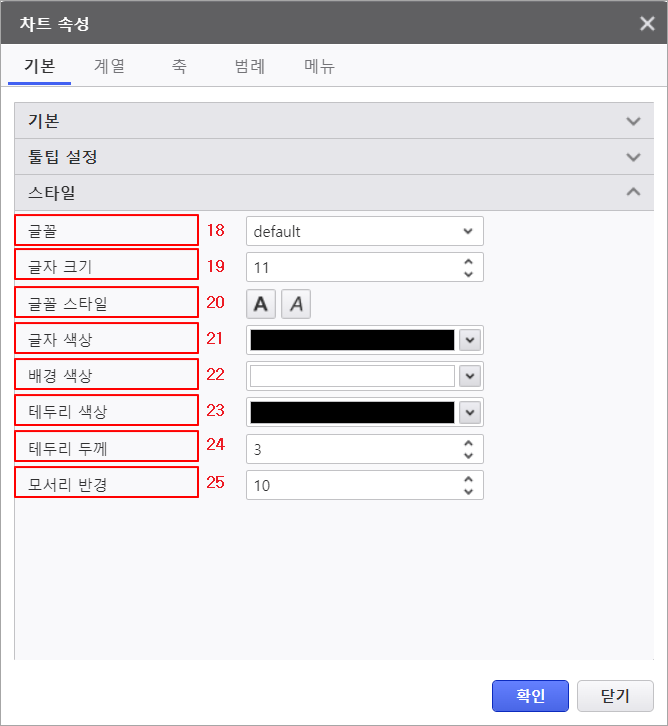Expand the 기본 section chevron
This screenshot has width=668, height=726.
(632, 121)
